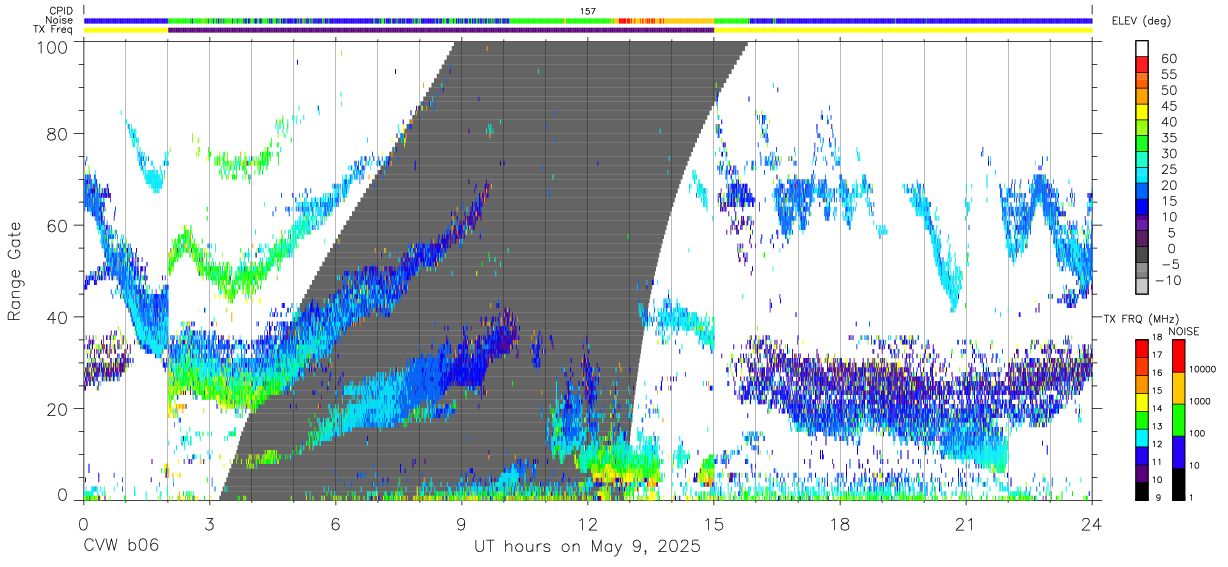Click the 14 label on TX FRQ legend
This screenshot has height=567, width=1228.
tap(1158, 410)
